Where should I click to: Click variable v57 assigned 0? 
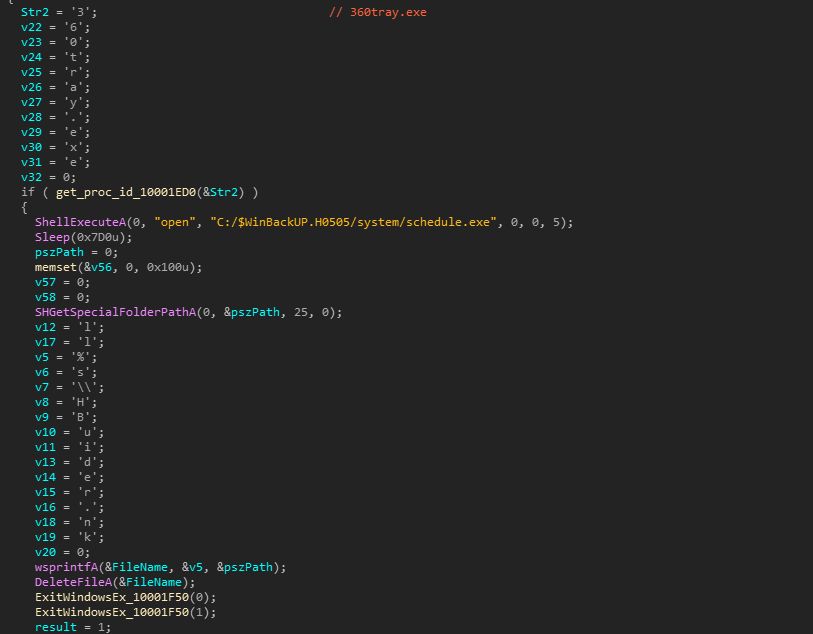pyautogui.click(x=45, y=282)
